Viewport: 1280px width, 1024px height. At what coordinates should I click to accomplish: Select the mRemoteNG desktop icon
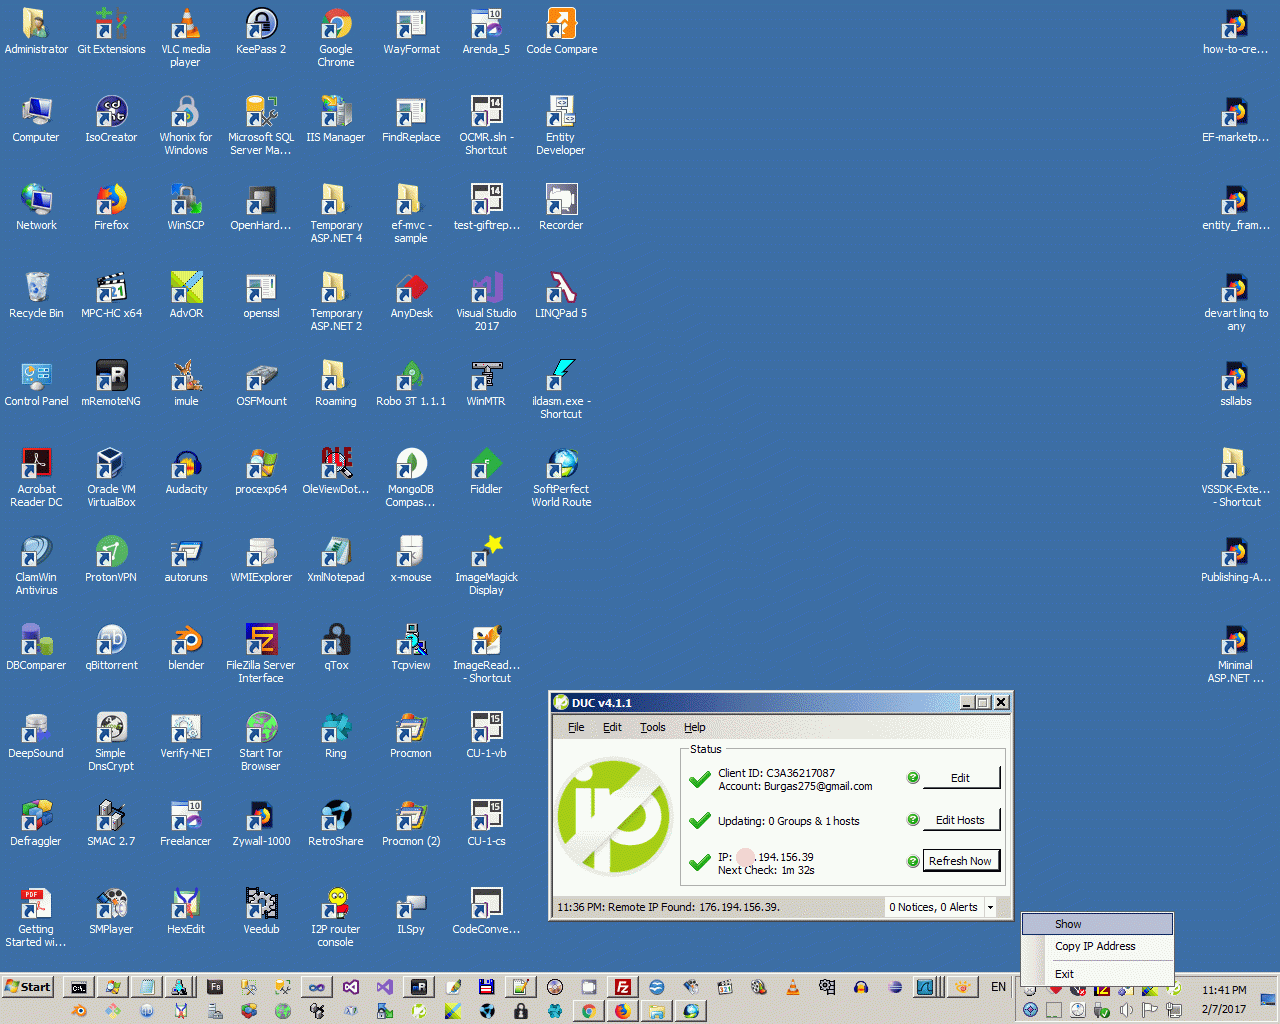[x=111, y=384]
